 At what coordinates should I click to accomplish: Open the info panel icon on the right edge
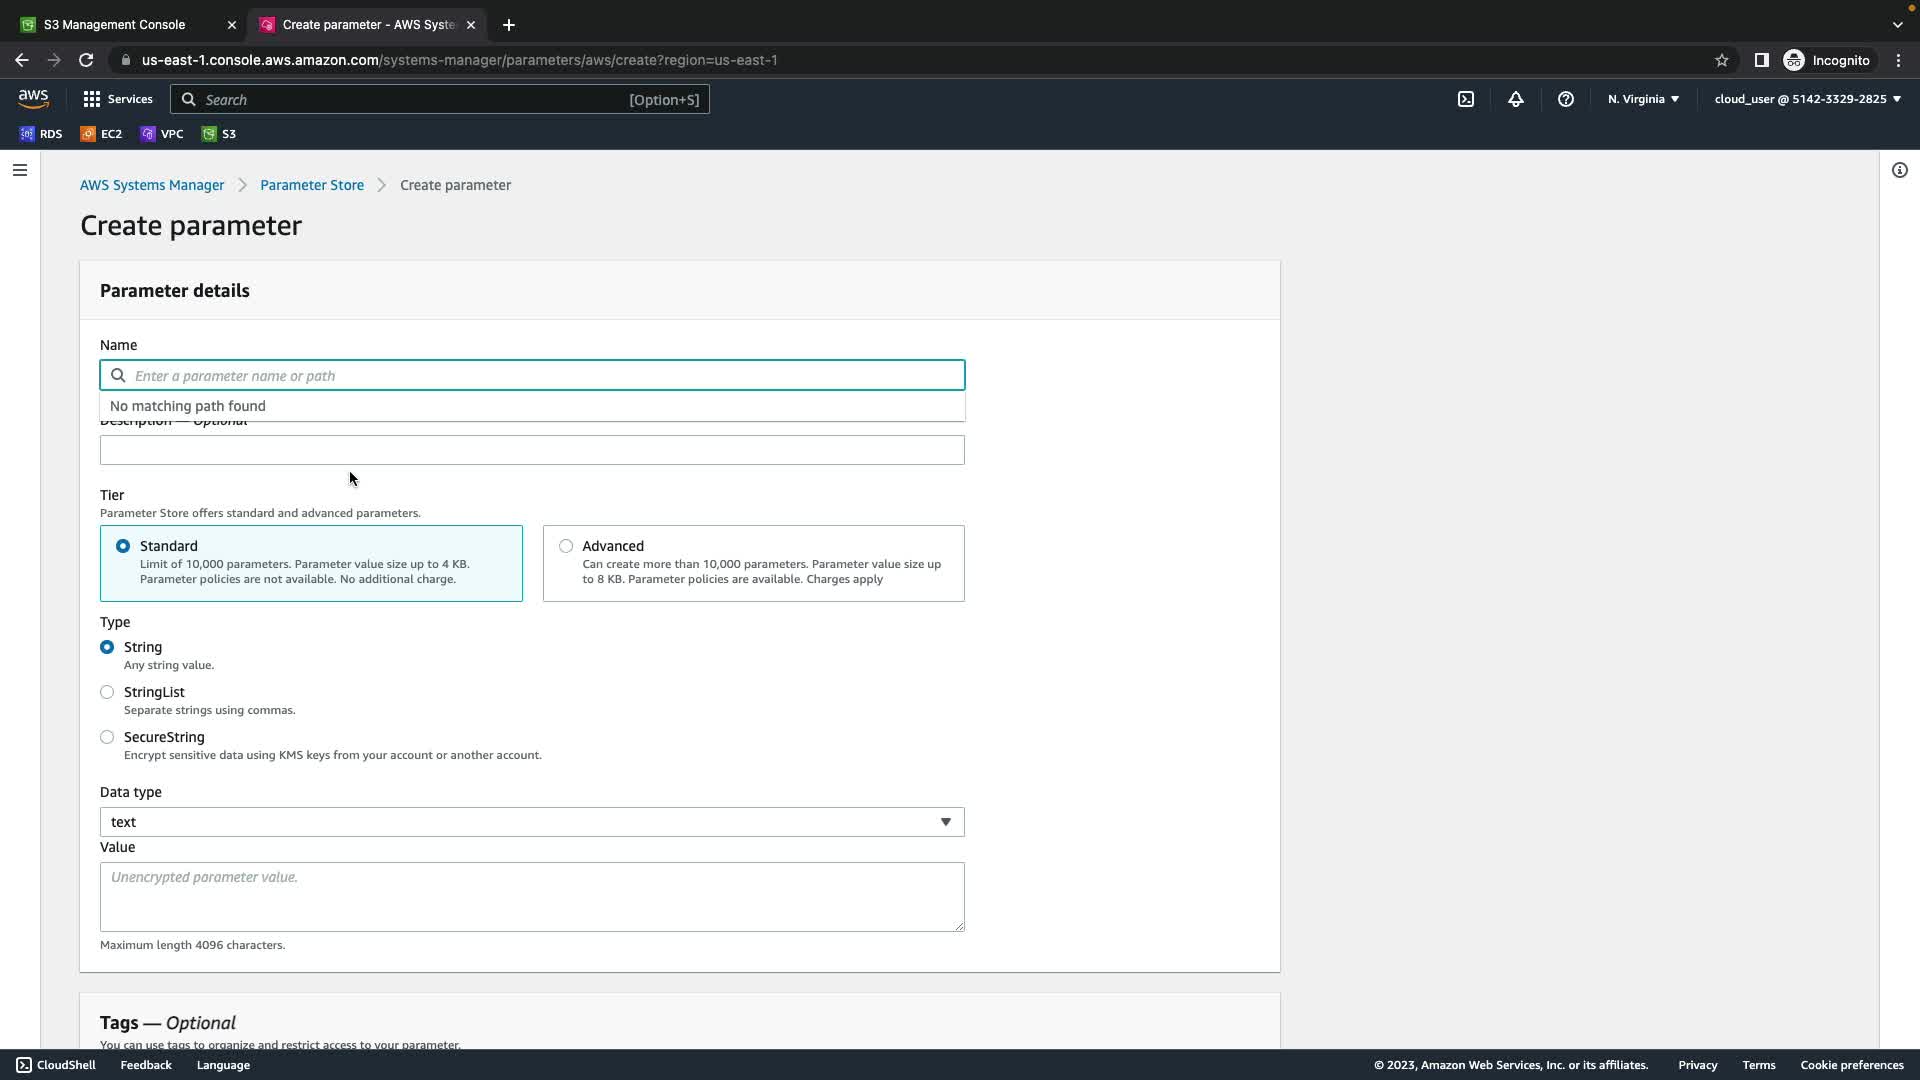coord(1899,170)
